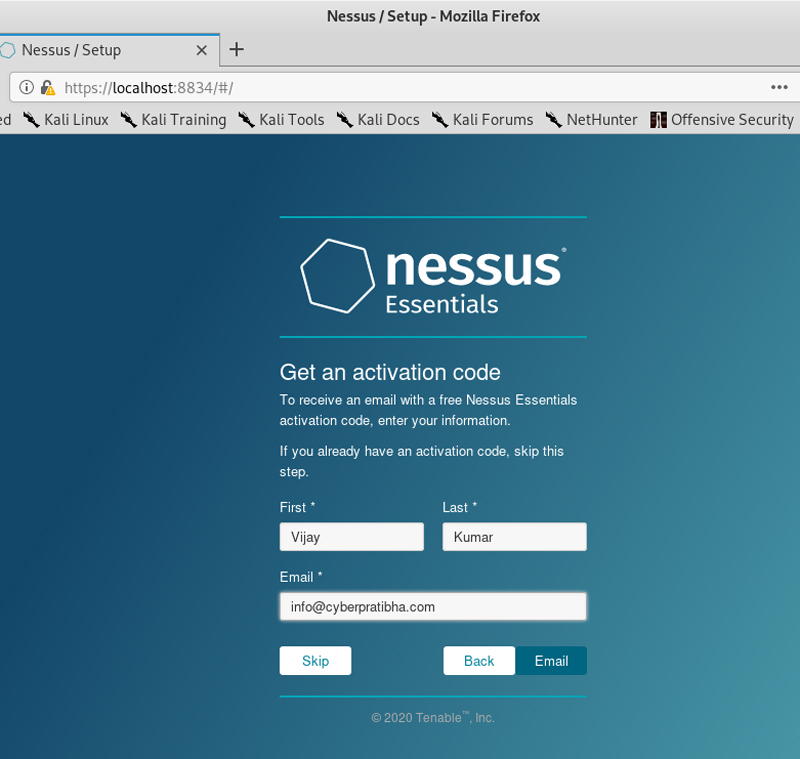Open the Kali Forums bookmark
Screen dimensions: 800x759
(x=483, y=119)
